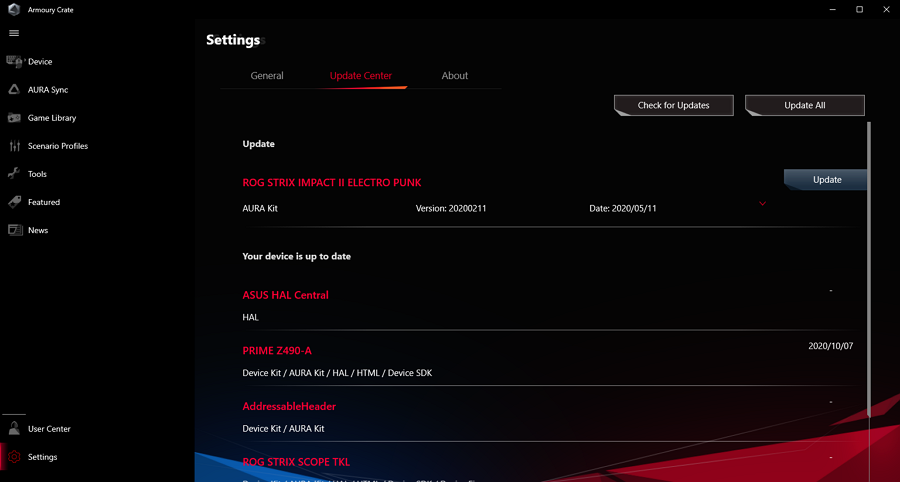Click ROG STRIX IMPACT II ELECTRO PUNK title
900x482 pixels.
[x=332, y=182]
